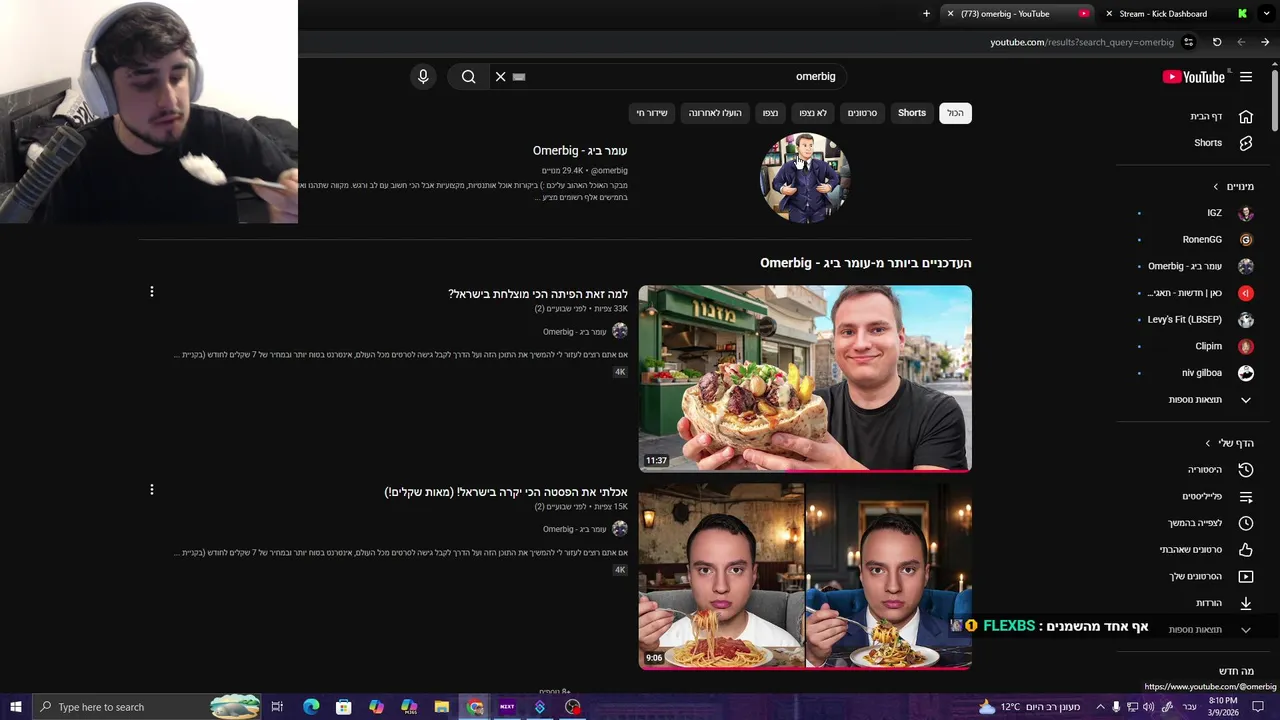
Task: Open more options for the pasta video
Action: pos(152,490)
